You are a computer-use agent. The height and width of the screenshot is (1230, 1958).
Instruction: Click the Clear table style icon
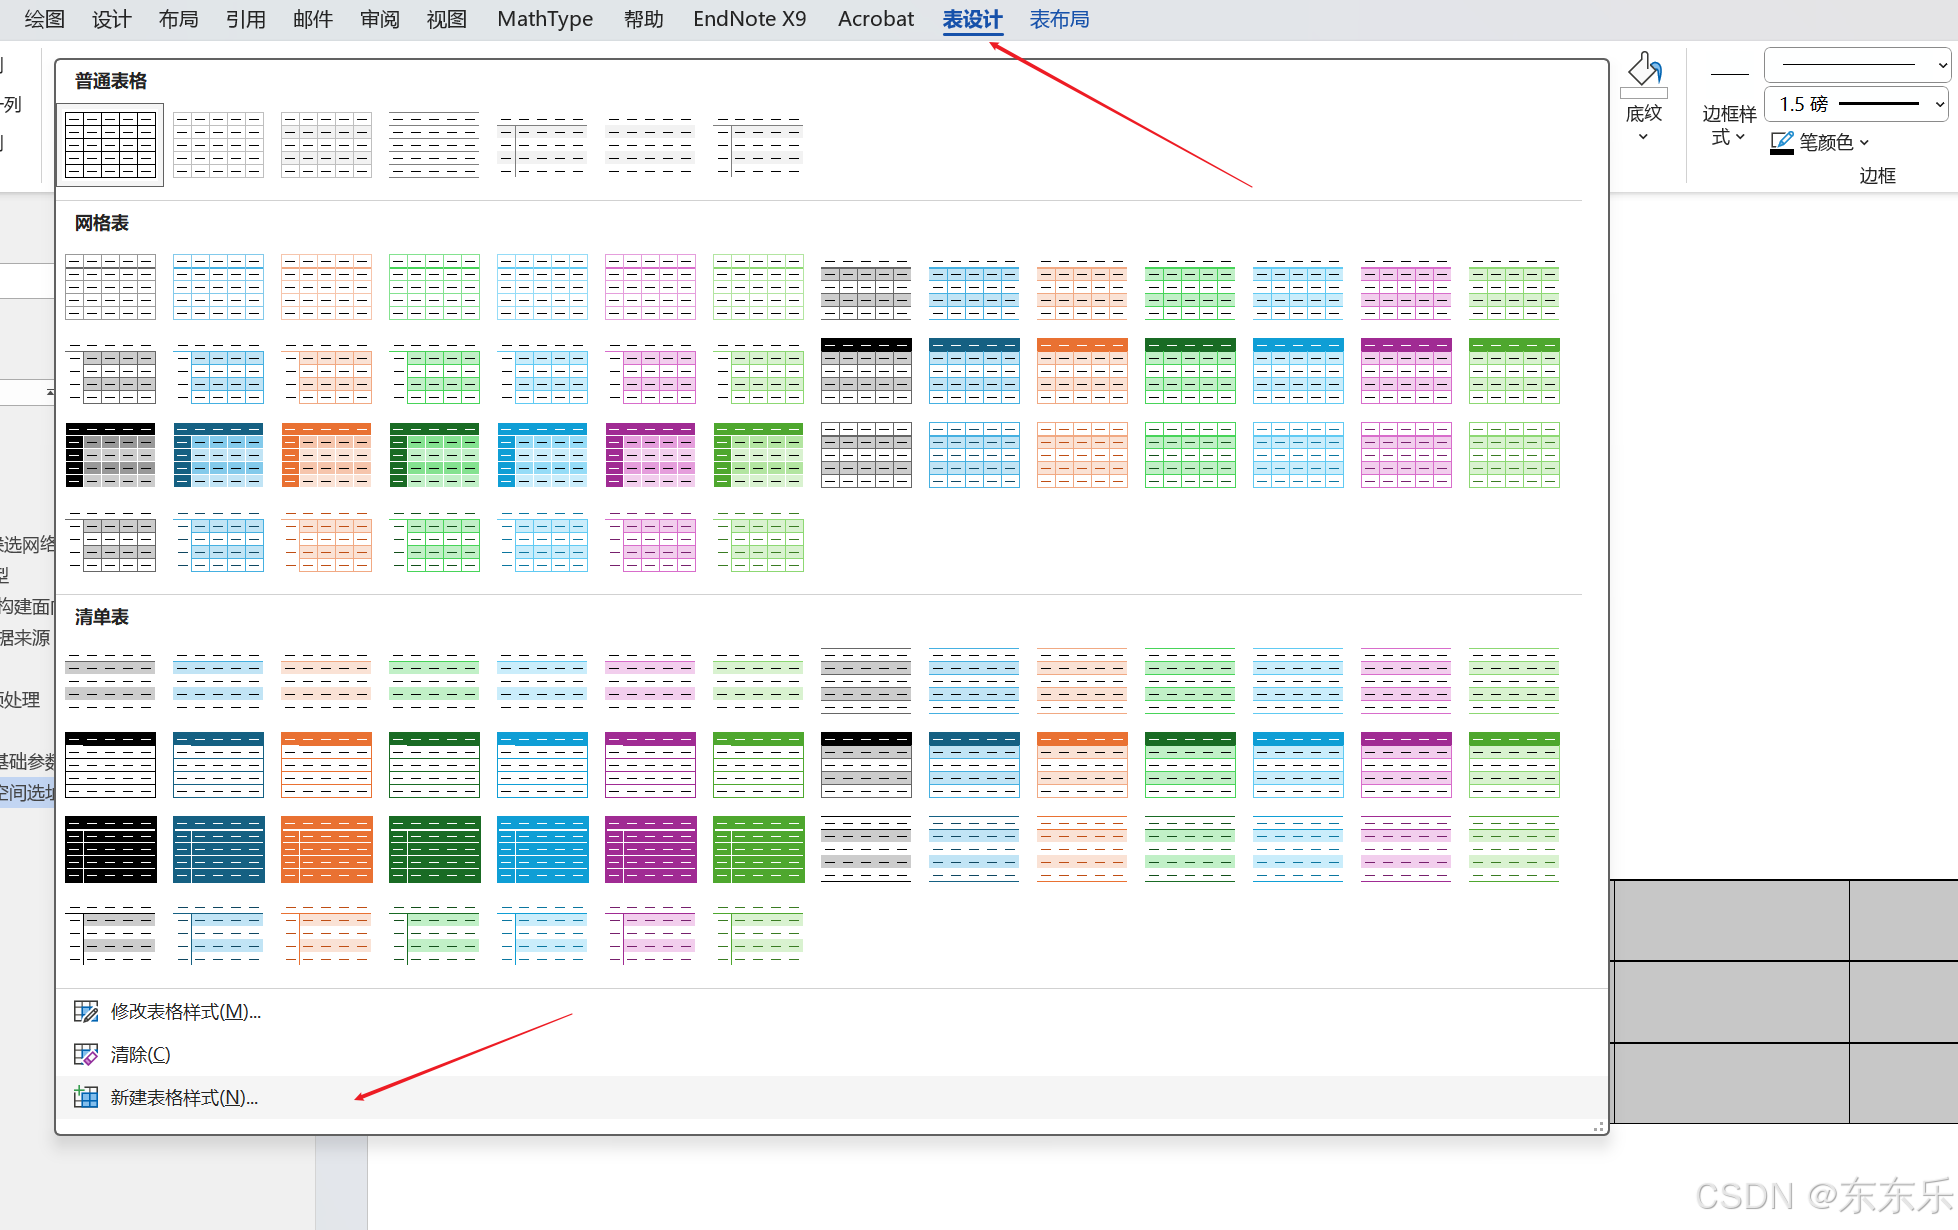pos(86,1055)
